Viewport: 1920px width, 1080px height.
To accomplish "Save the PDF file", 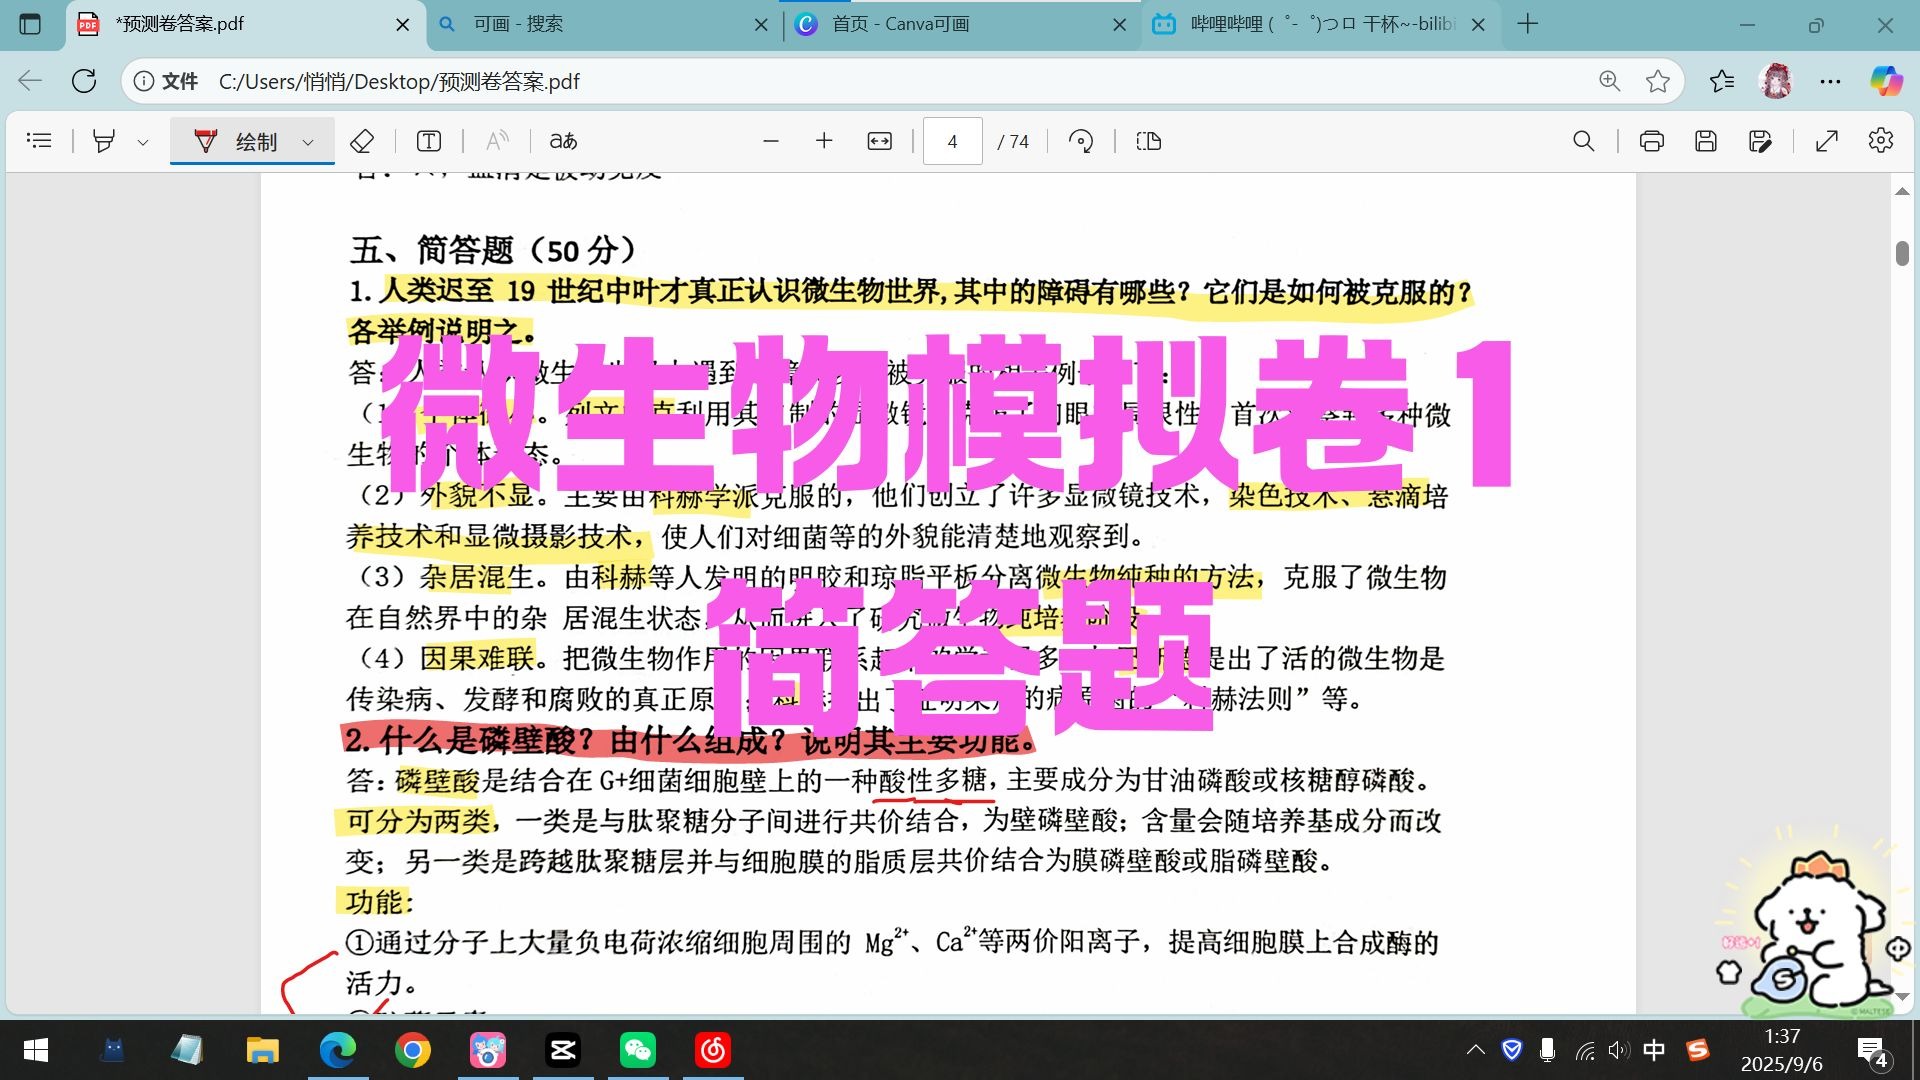I will pos(1706,141).
